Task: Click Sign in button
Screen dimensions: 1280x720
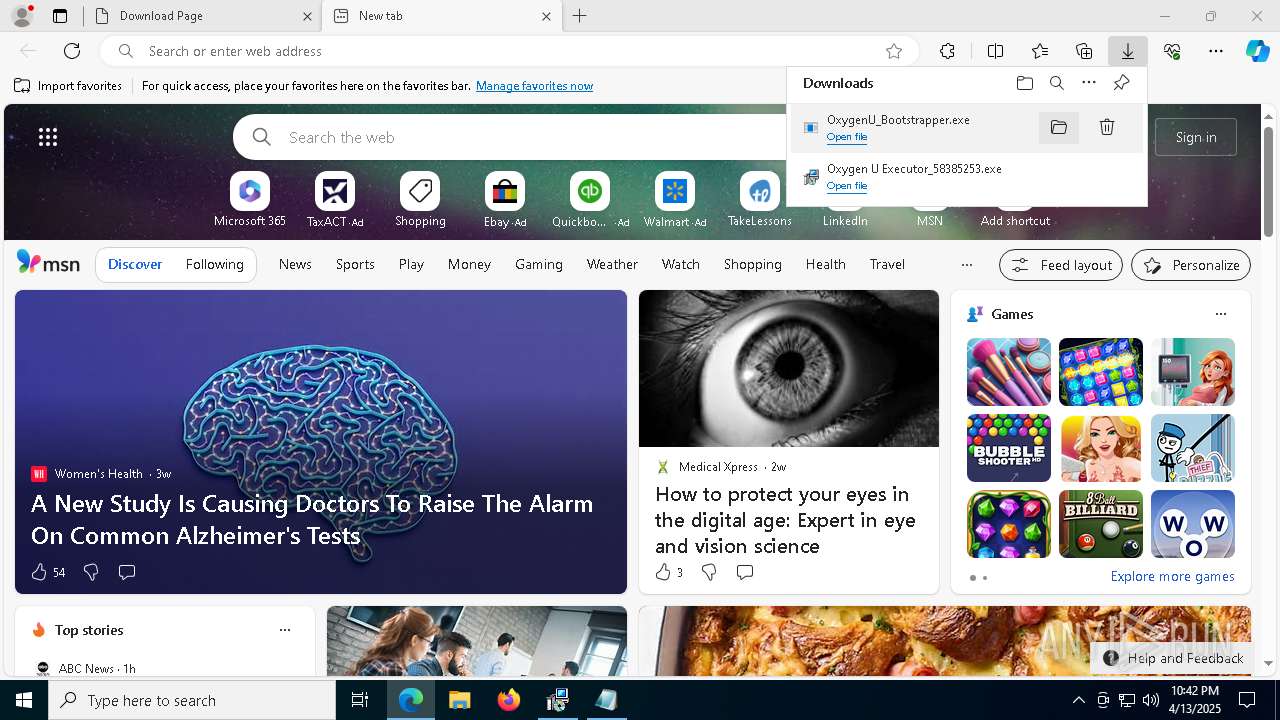Action: tap(1196, 137)
